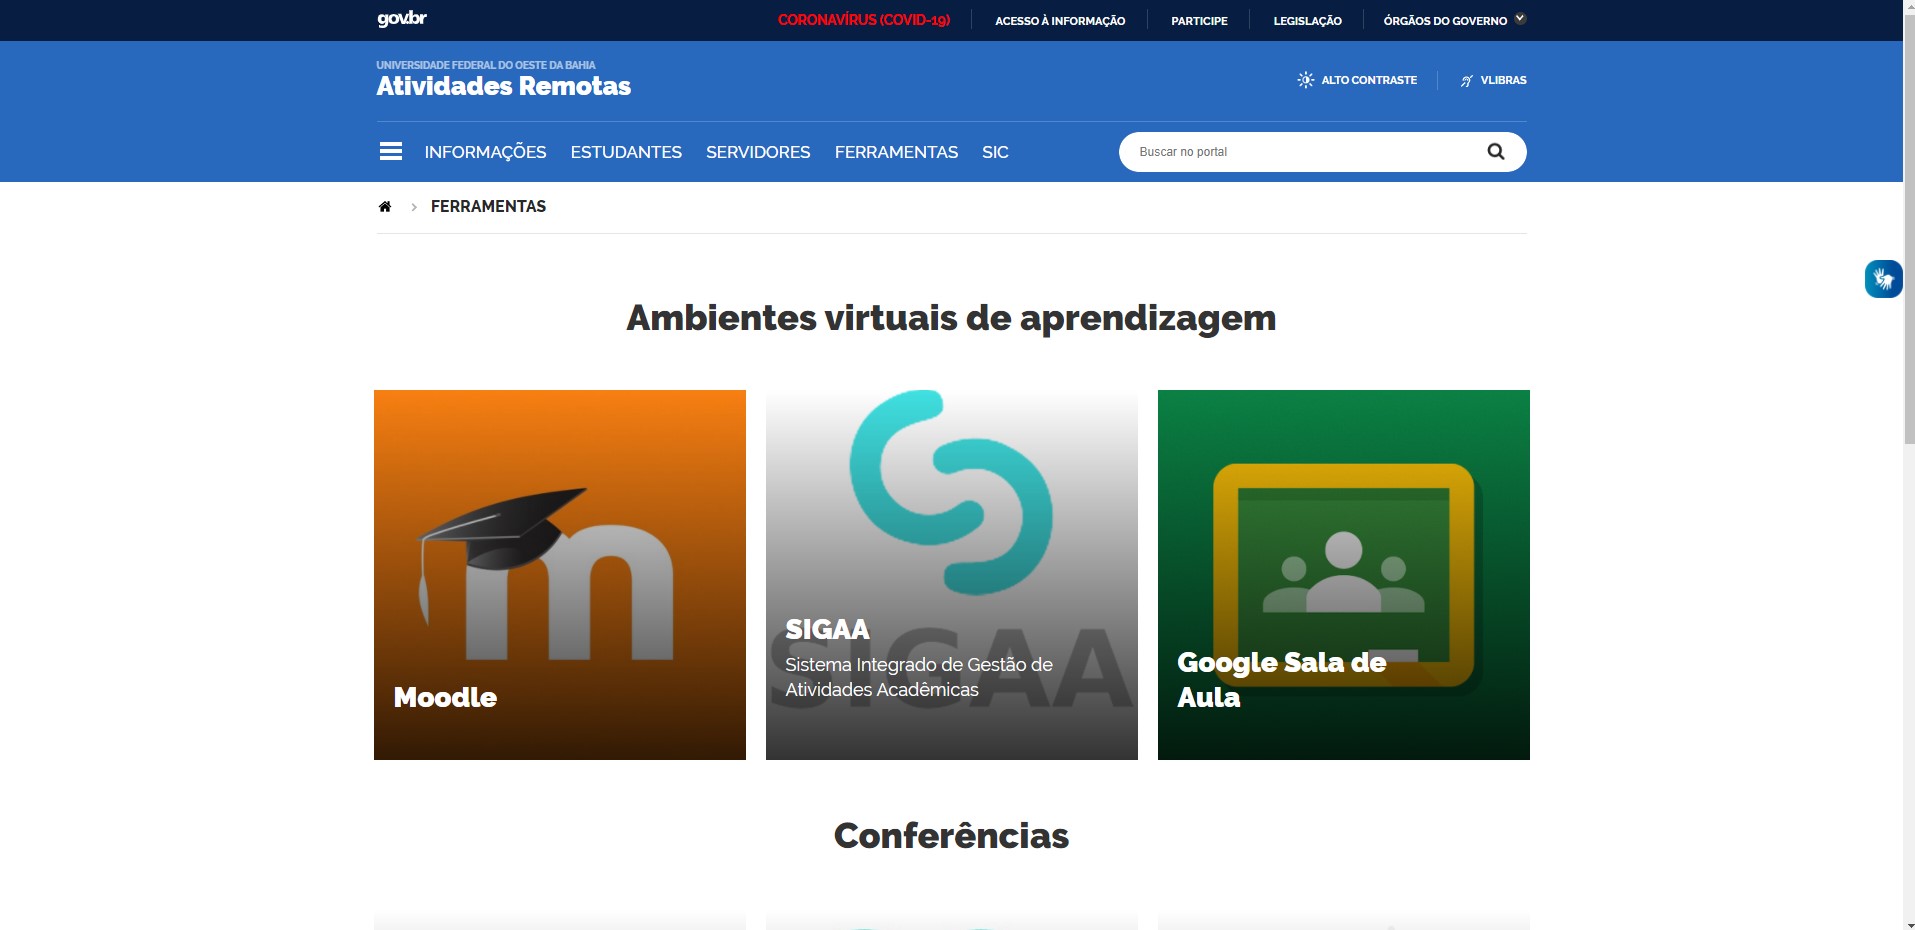Open the Informações menu
This screenshot has width=1915, height=930.
[x=484, y=151]
